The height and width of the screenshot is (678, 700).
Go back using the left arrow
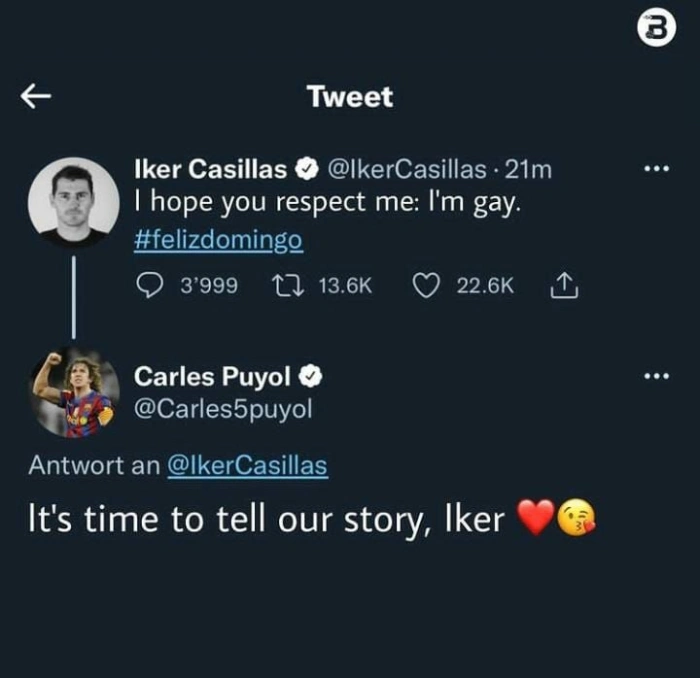click(36, 96)
